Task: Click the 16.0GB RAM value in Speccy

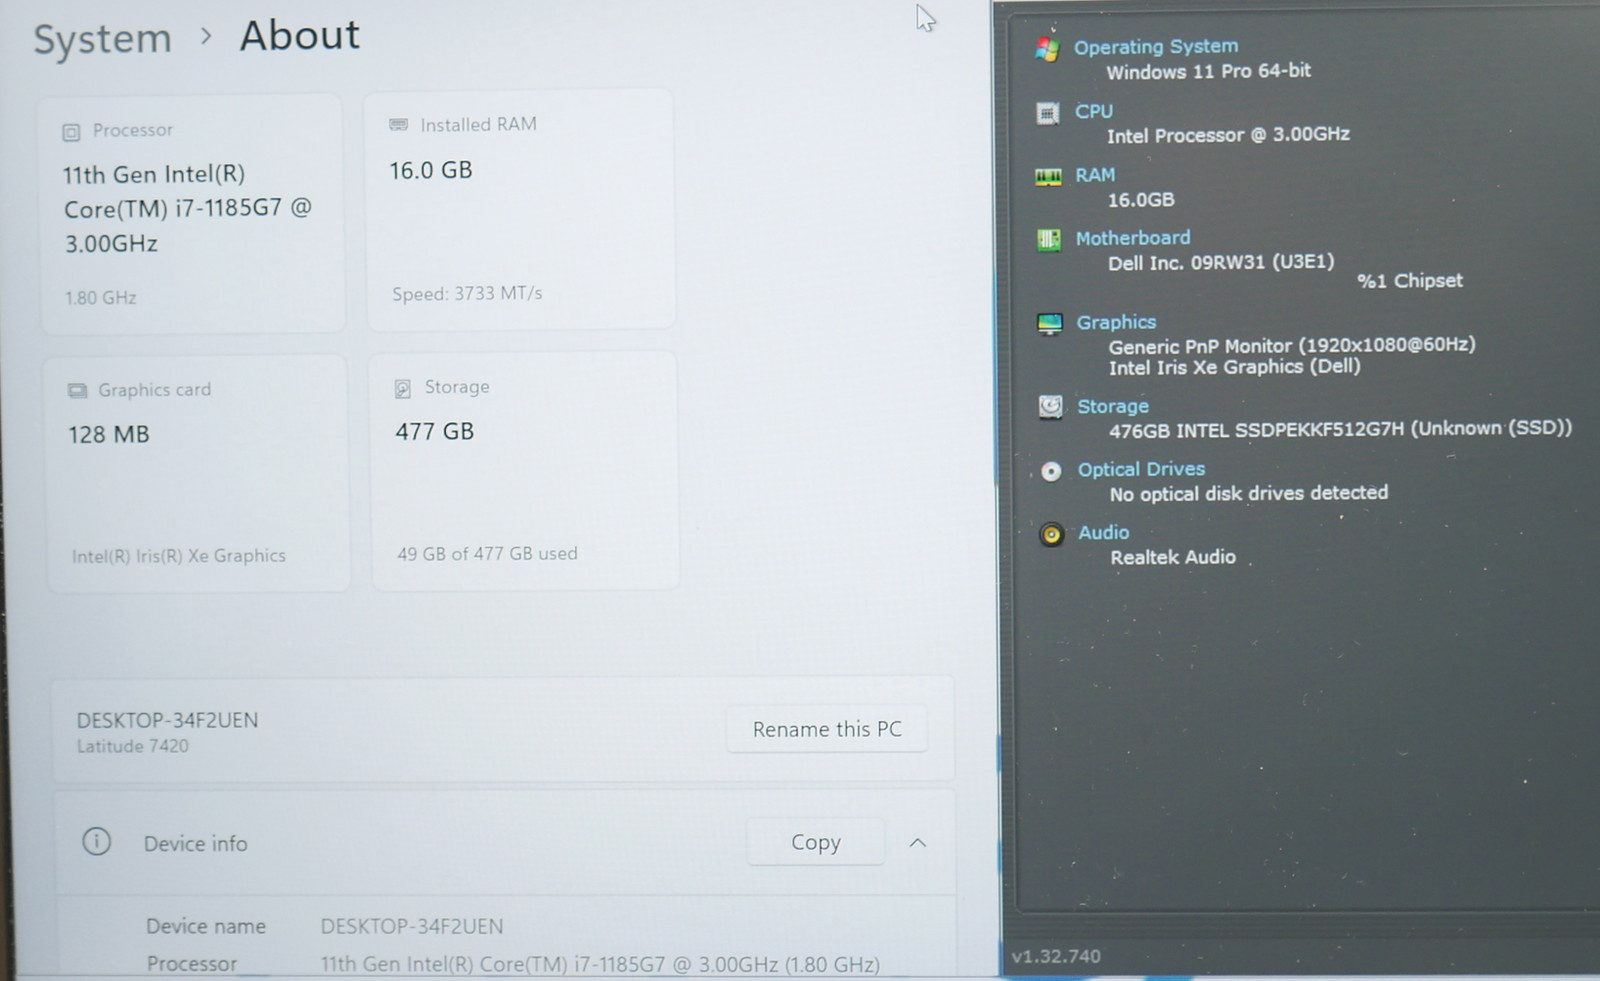Action: point(1141,200)
